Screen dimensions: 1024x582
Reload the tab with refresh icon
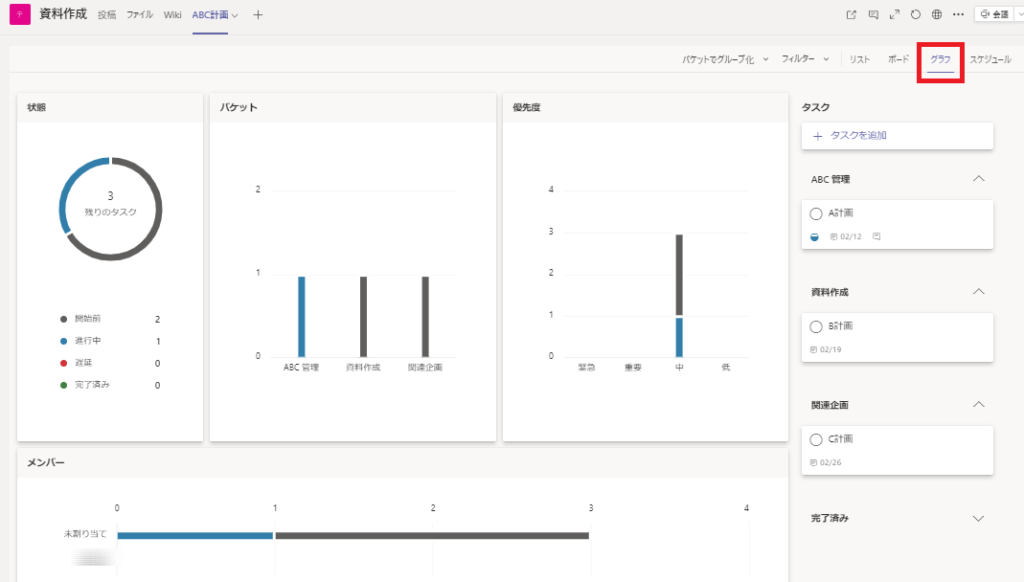(915, 15)
